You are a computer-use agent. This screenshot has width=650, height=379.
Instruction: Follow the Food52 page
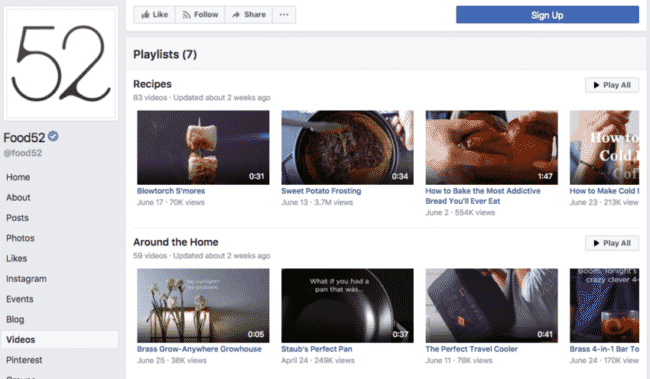pyautogui.click(x=200, y=15)
